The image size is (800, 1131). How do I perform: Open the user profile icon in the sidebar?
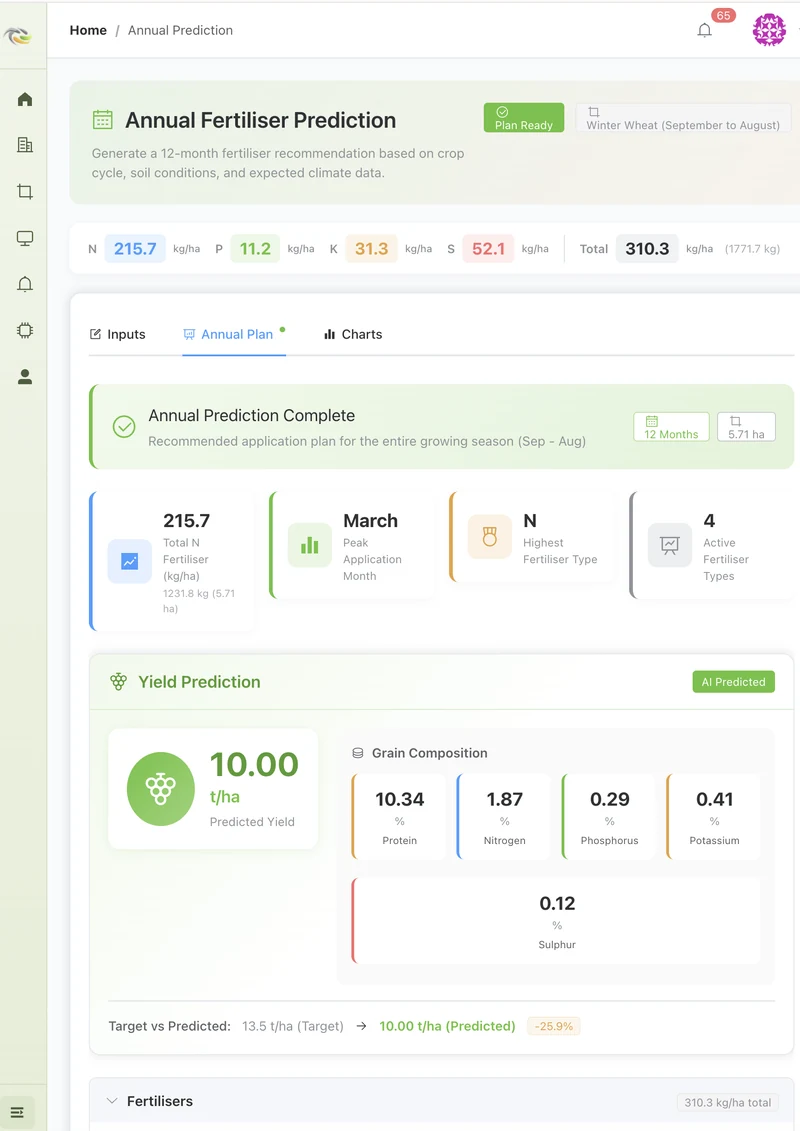click(25, 377)
